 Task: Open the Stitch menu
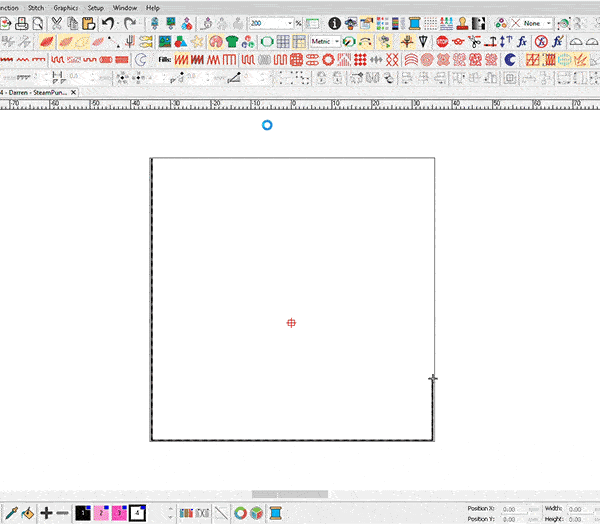tap(36, 8)
